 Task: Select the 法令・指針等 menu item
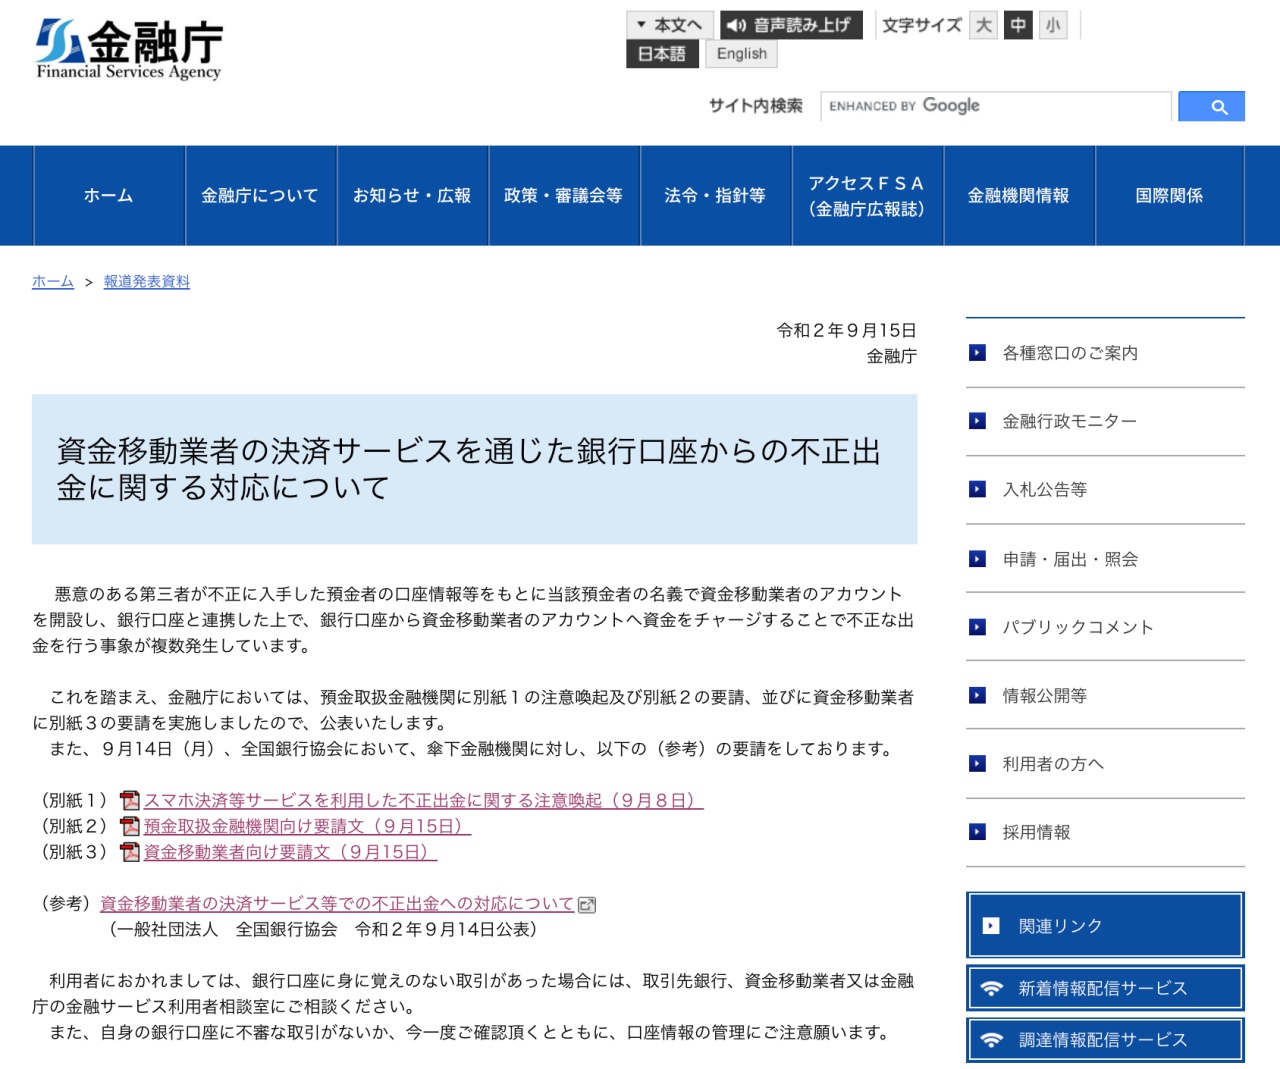[x=715, y=196]
